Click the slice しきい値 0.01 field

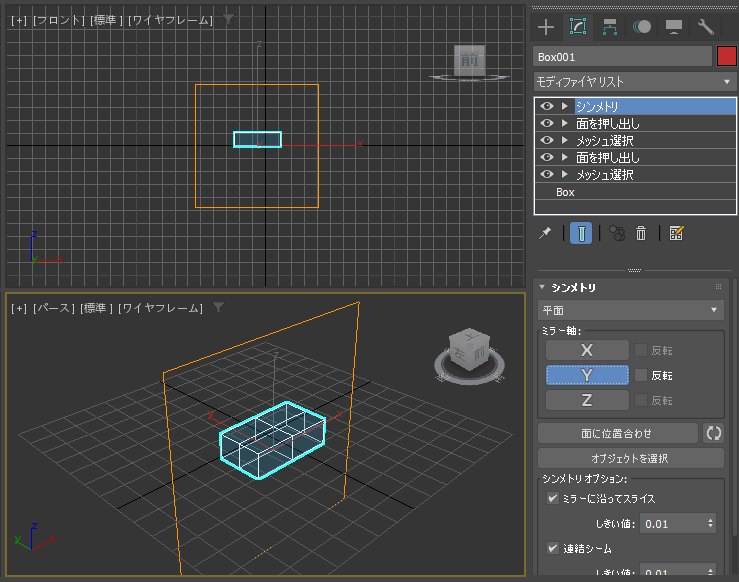click(673, 524)
